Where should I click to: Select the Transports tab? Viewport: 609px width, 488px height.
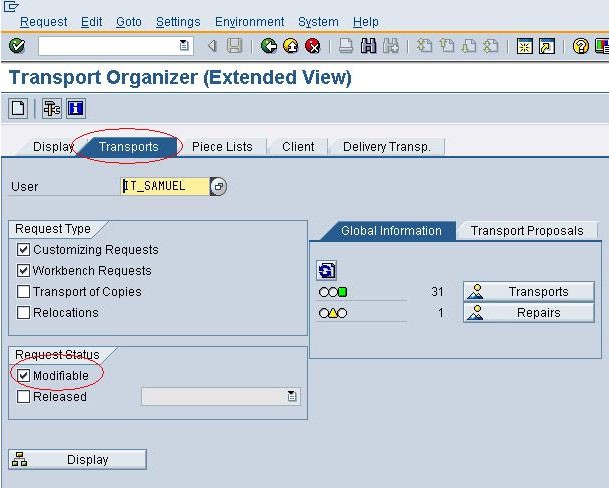tap(129, 147)
